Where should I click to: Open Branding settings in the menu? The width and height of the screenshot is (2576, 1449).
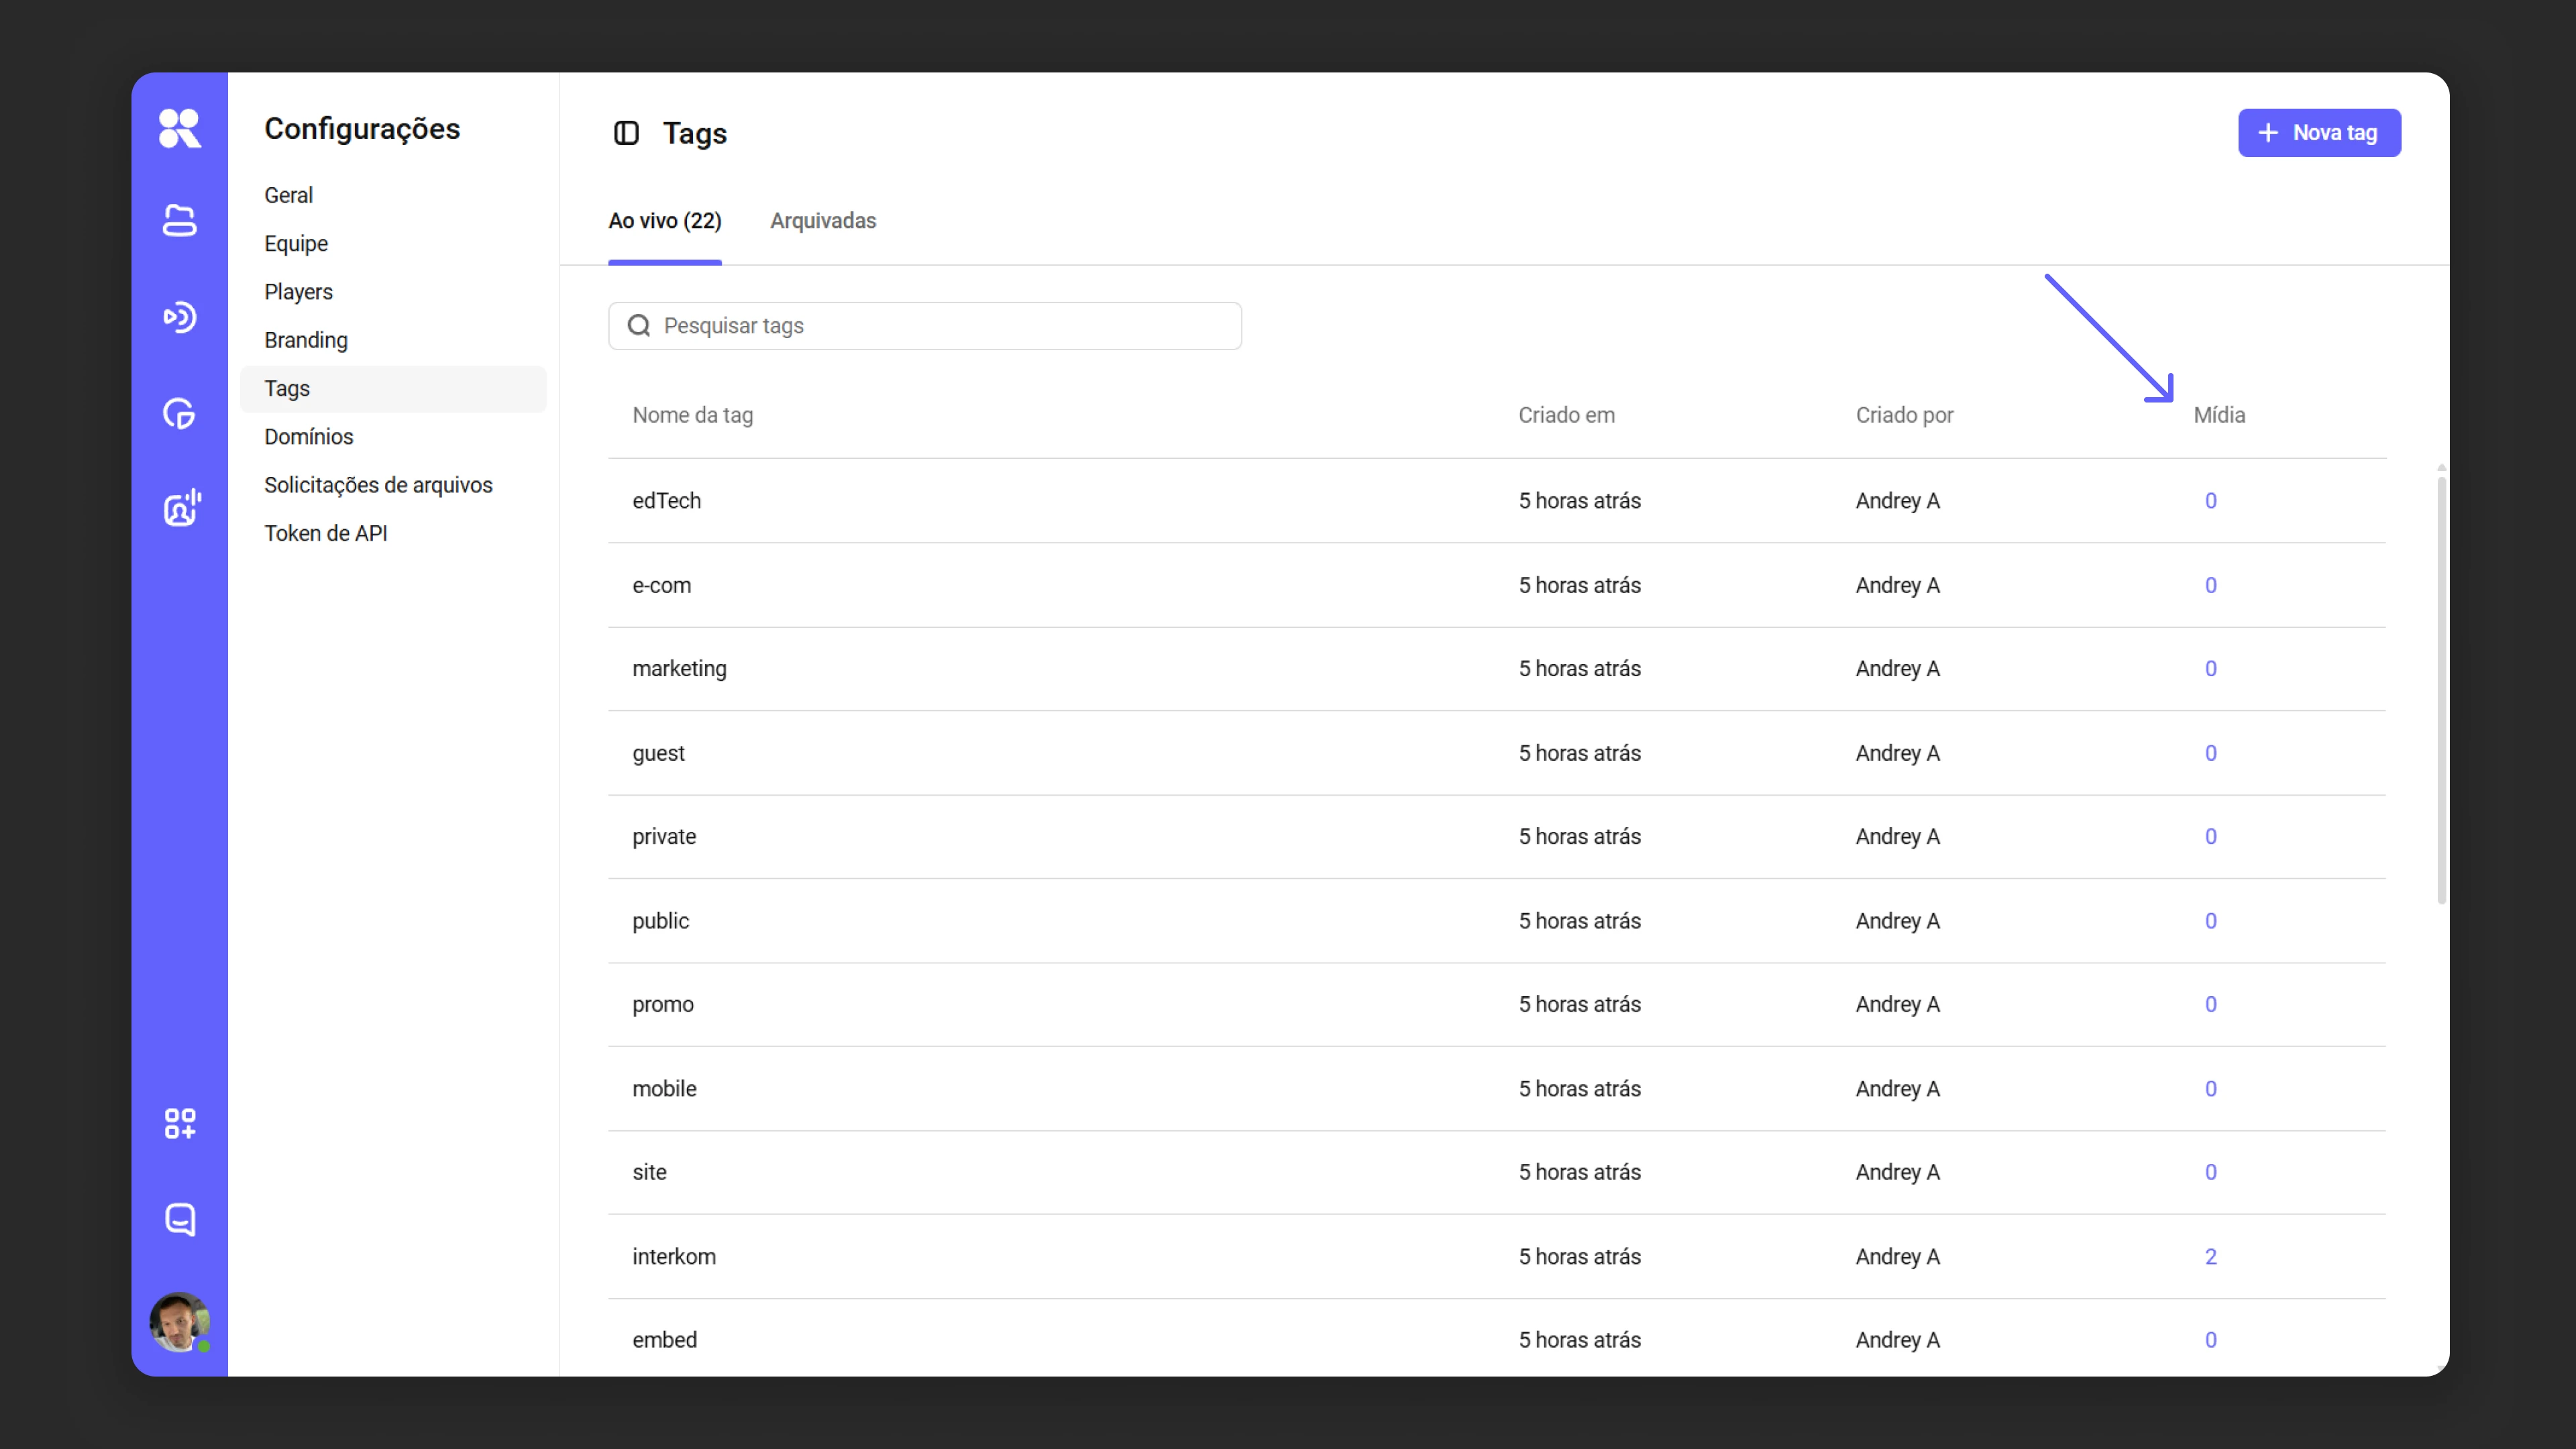[306, 340]
